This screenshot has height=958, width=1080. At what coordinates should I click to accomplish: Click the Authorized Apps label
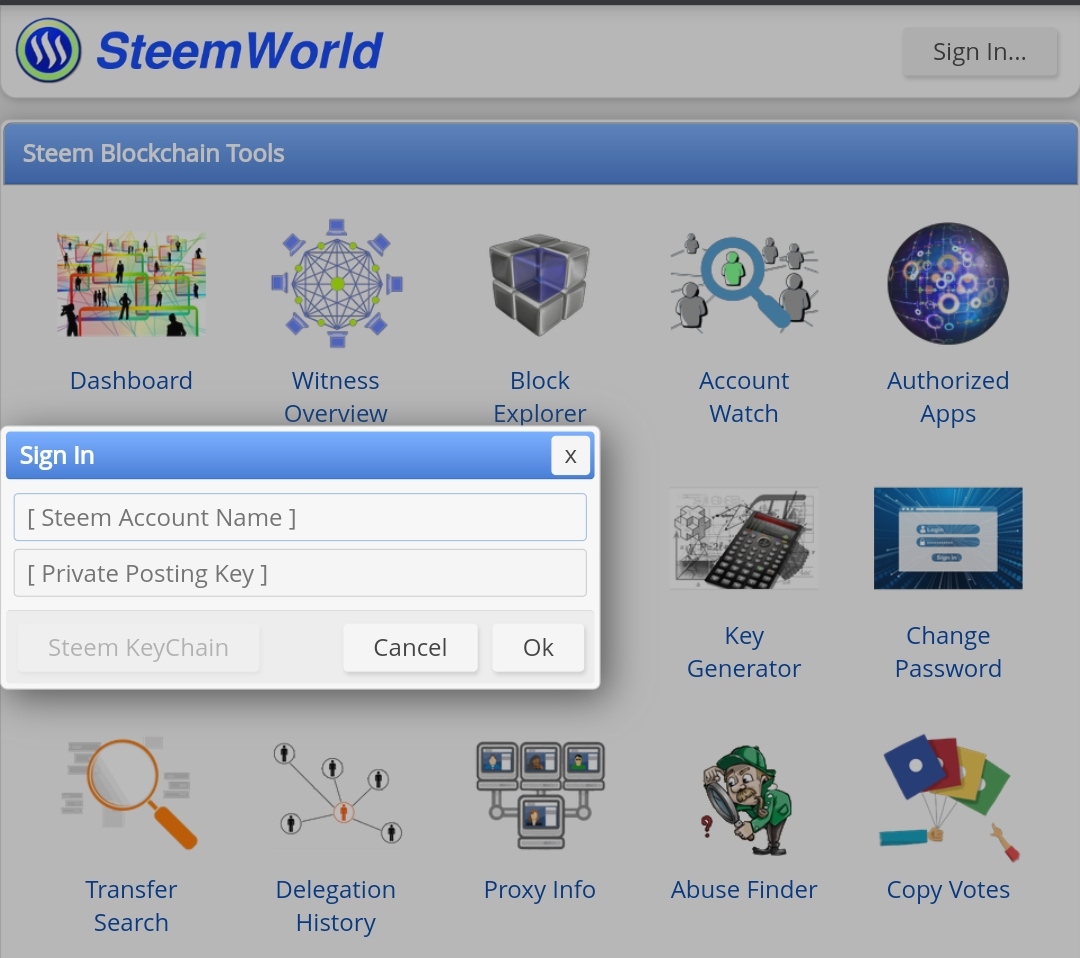(948, 397)
